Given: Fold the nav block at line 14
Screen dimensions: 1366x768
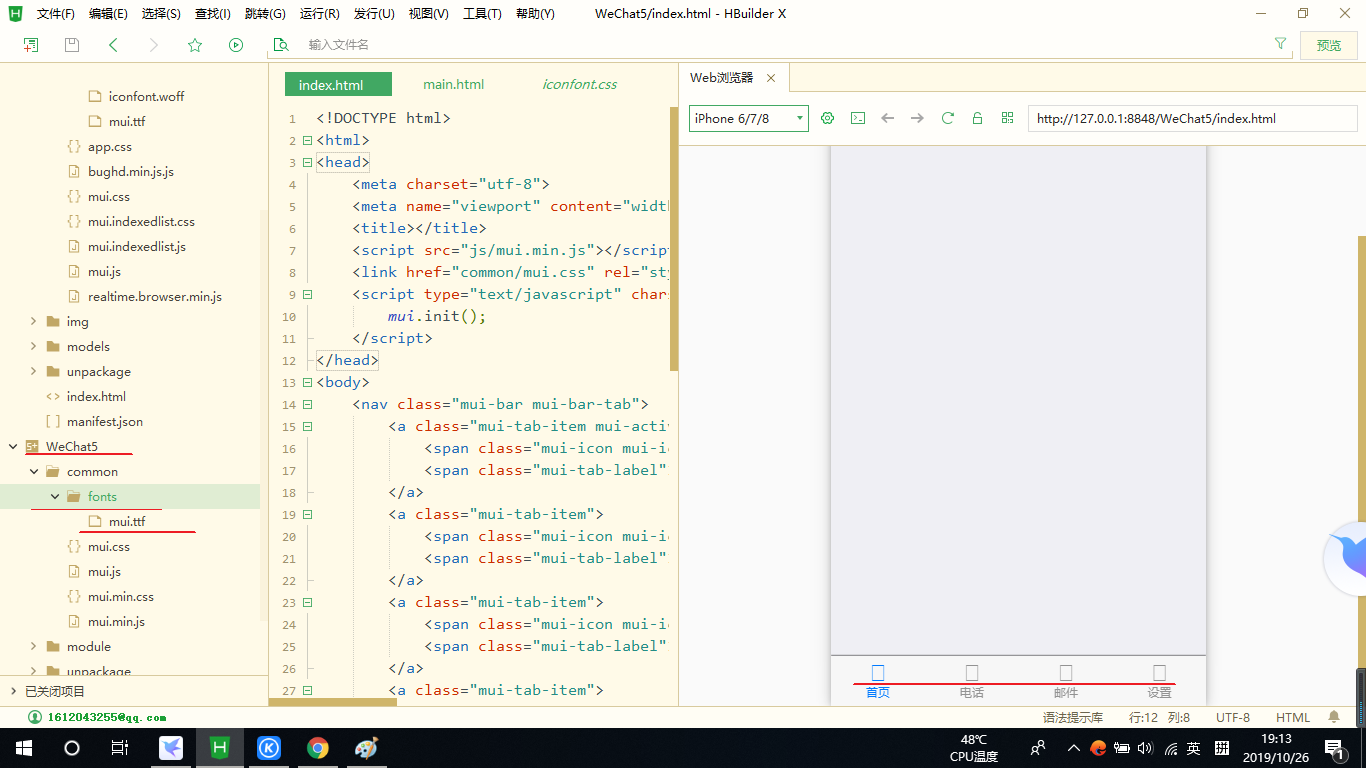Looking at the screenshot, I should (308, 404).
